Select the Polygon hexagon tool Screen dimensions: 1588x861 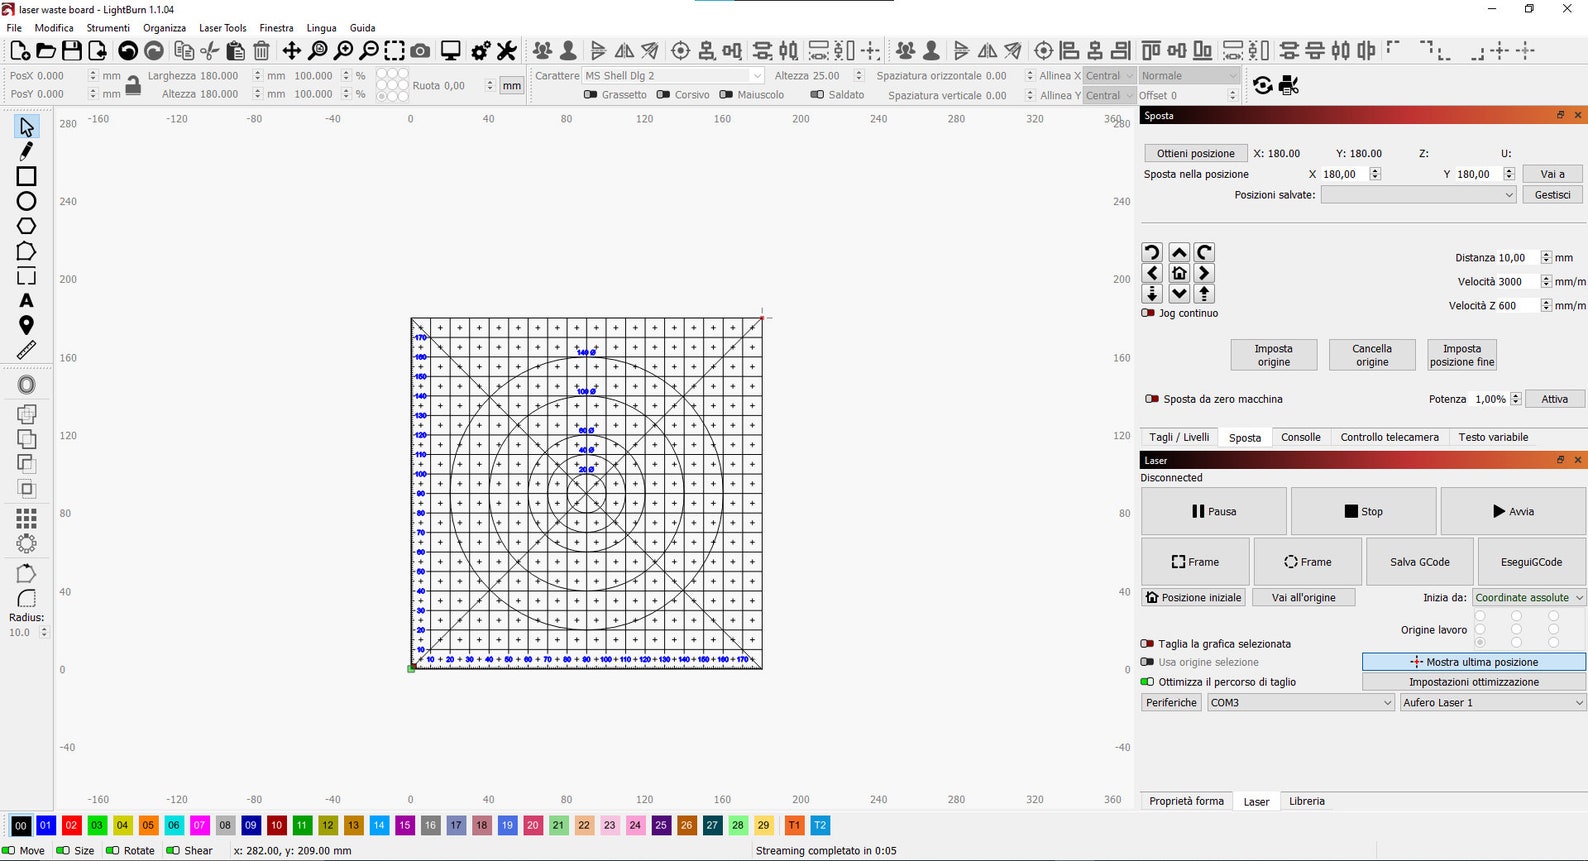(27, 226)
